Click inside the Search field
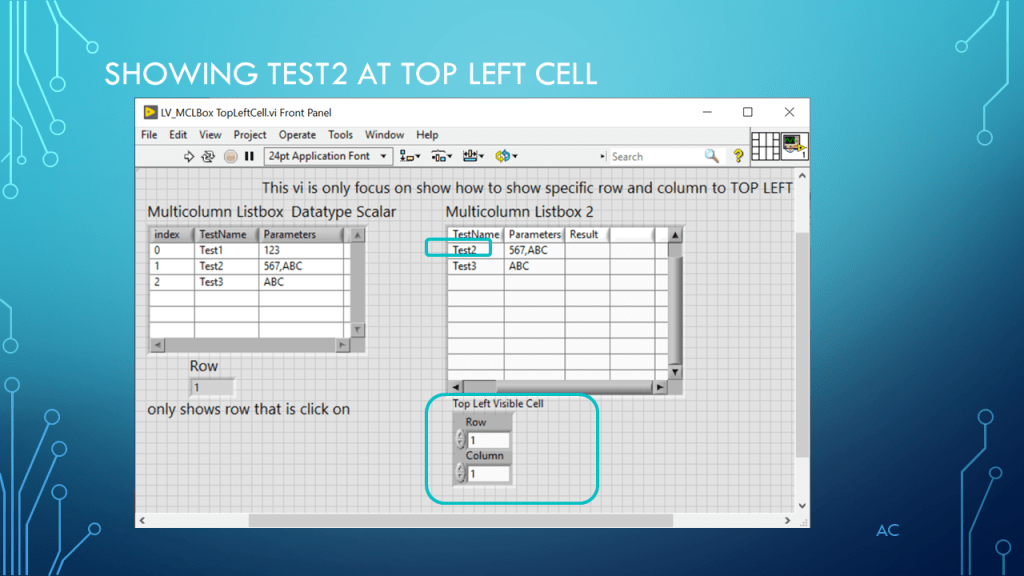 point(655,156)
